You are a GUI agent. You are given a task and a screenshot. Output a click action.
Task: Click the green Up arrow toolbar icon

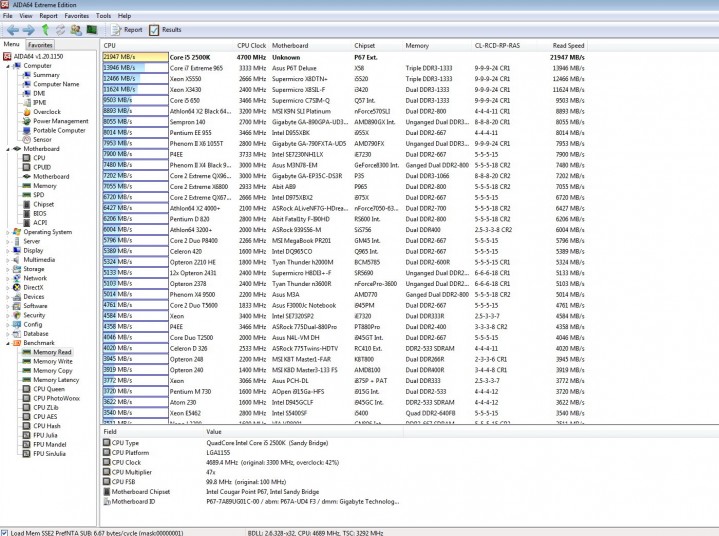coord(45,30)
